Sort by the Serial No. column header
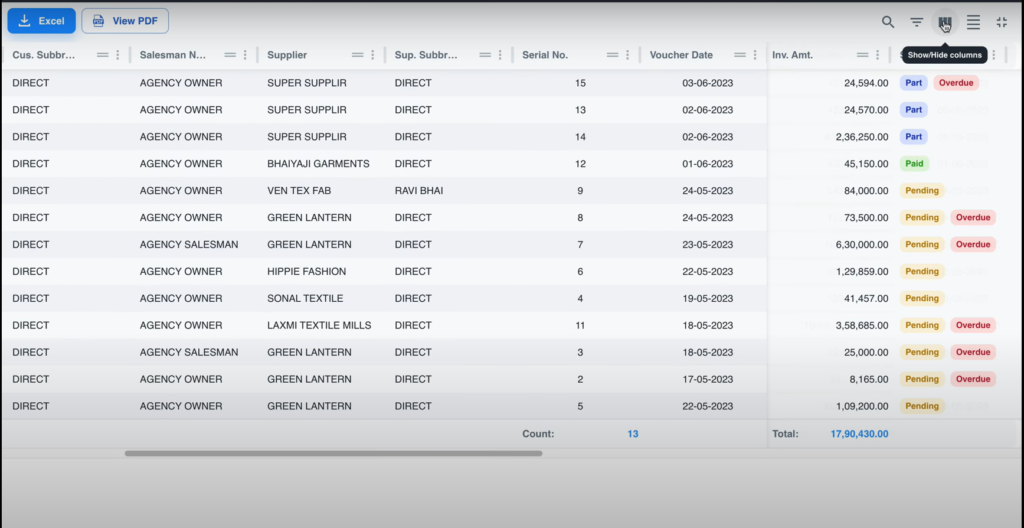The width and height of the screenshot is (1024, 528). tap(545, 55)
